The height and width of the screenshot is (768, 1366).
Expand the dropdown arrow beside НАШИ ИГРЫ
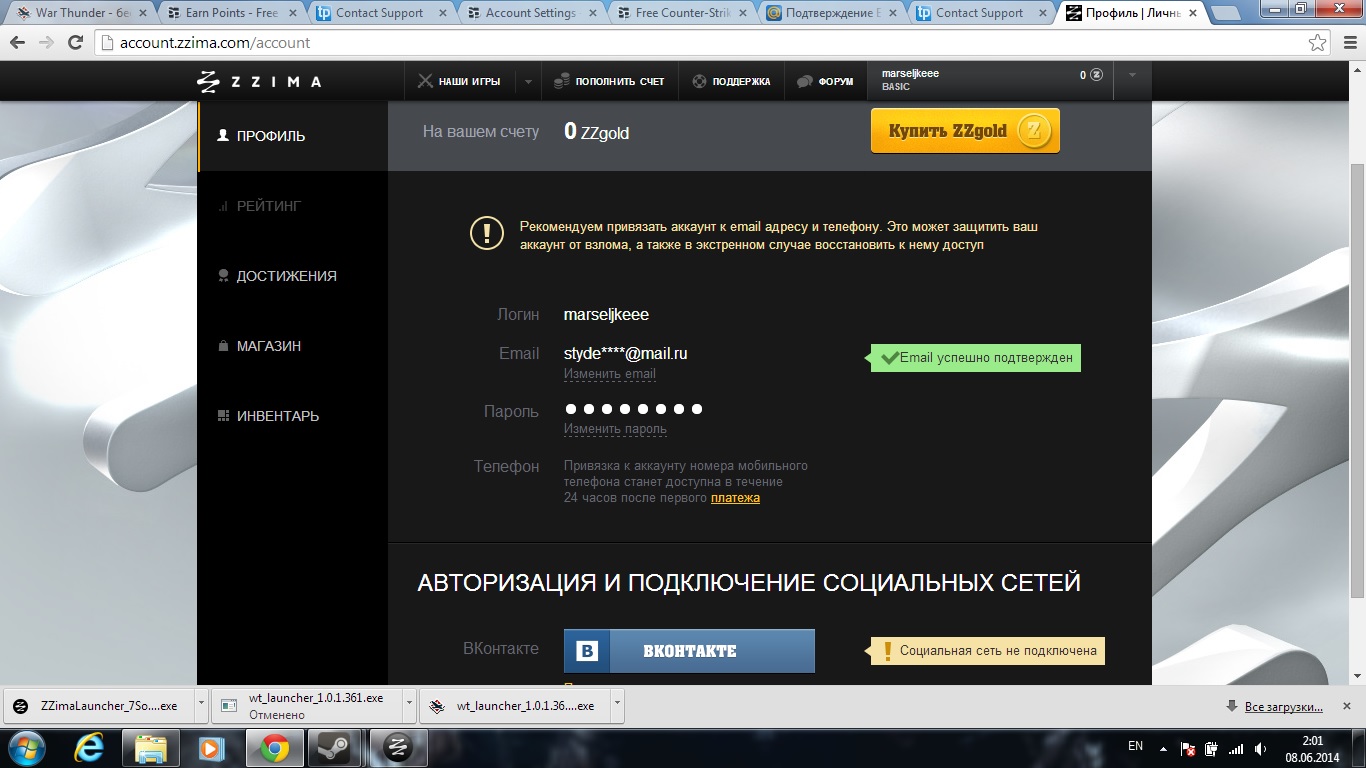(528, 81)
